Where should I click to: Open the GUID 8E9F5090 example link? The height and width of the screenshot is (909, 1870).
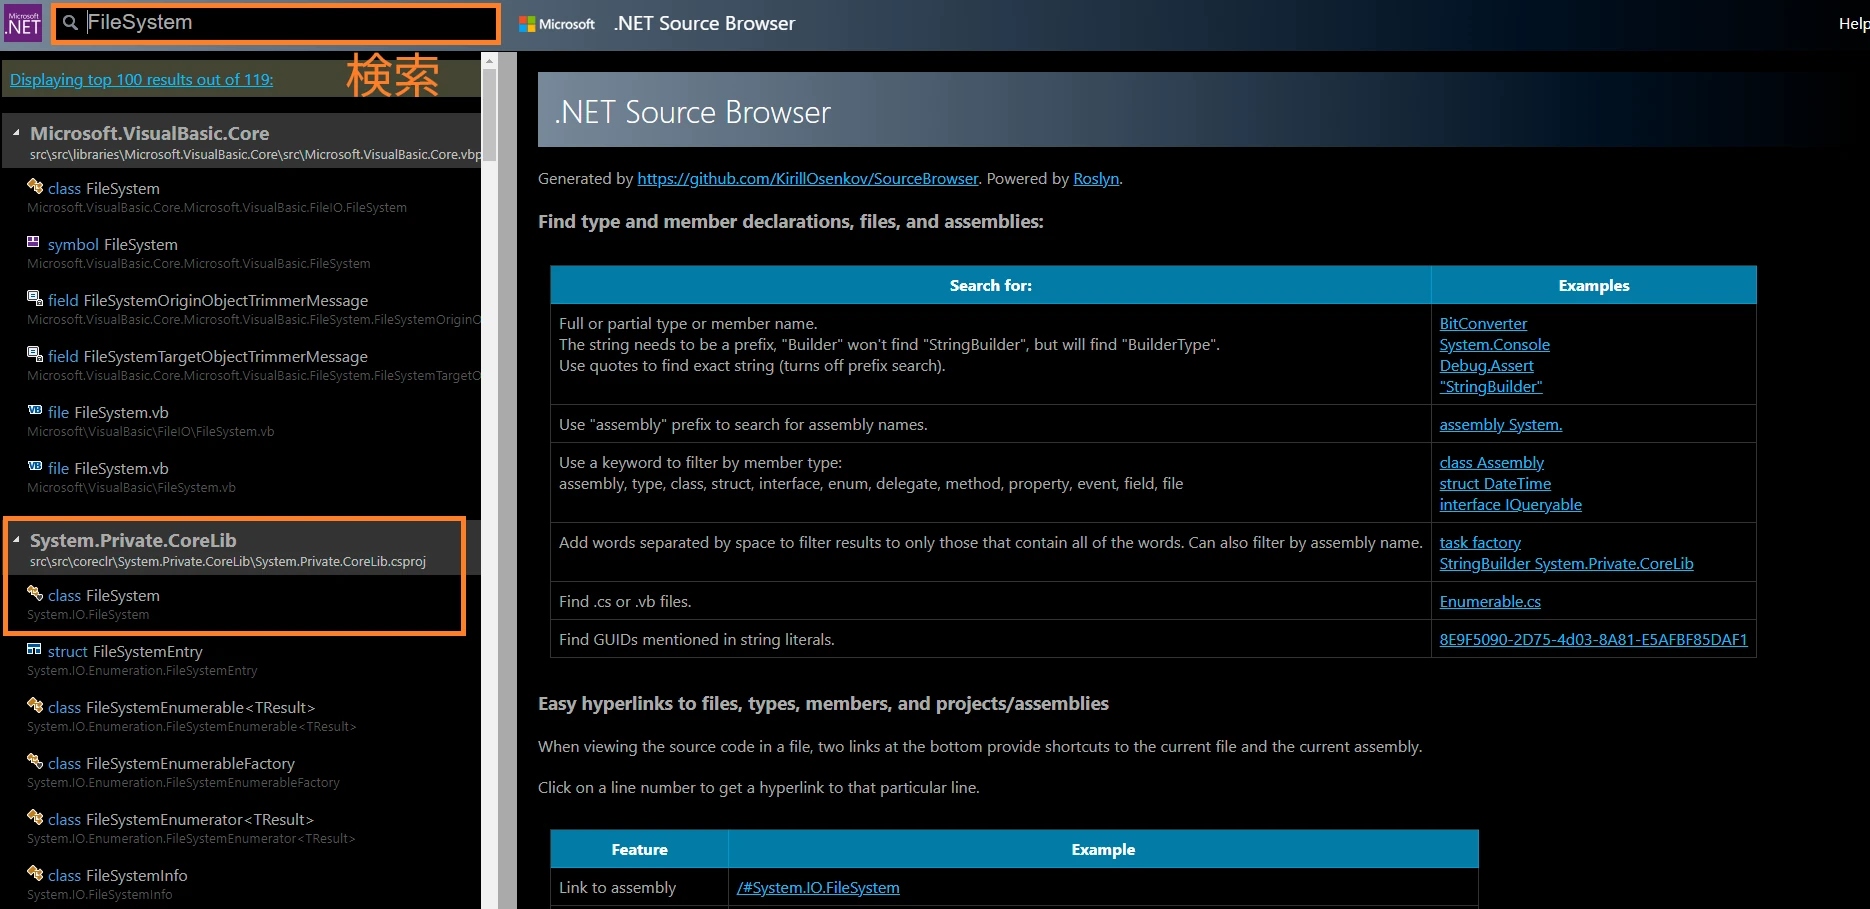(x=1593, y=639)
